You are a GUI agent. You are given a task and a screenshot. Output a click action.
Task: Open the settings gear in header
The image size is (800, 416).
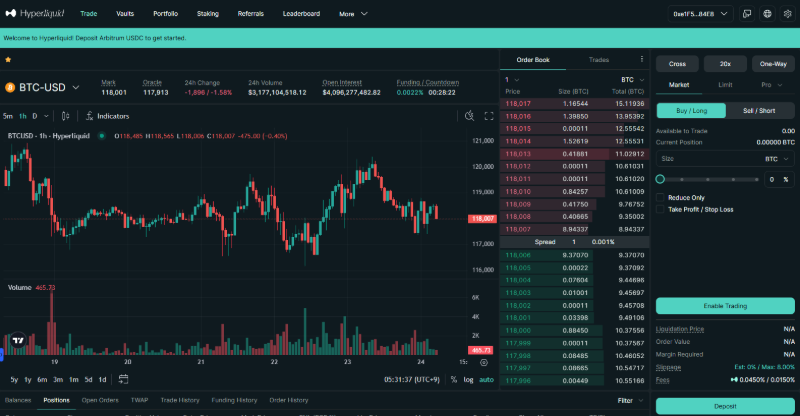click(x=787, y=14)
